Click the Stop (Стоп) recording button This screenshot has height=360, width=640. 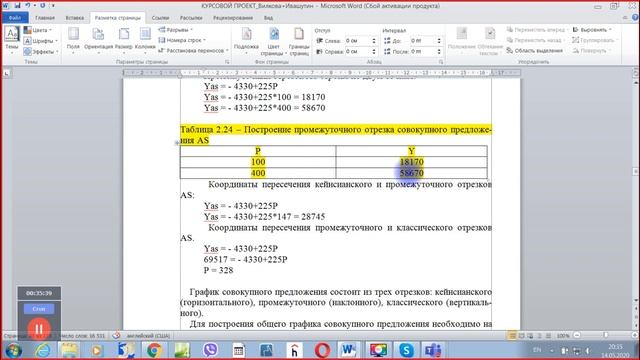coord(39,309)
